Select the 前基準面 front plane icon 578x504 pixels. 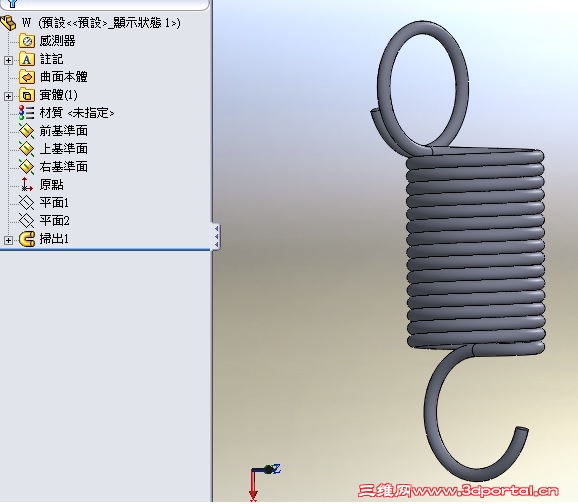tap(27, 131)
